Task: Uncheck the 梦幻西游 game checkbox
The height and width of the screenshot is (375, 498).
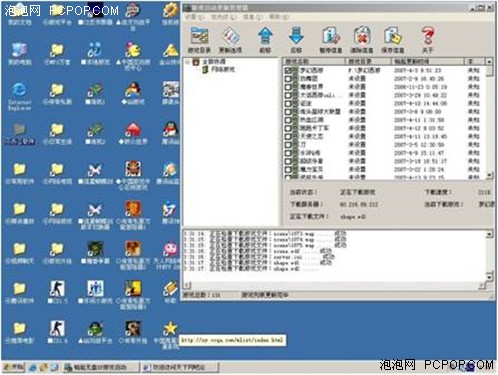Action: click(x=288, y=70)
